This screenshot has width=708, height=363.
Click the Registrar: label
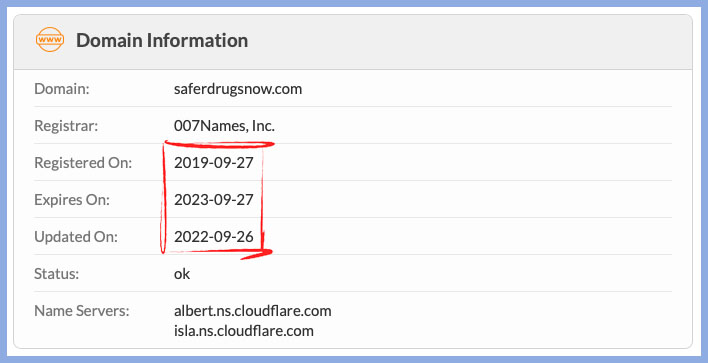point(66,126)
